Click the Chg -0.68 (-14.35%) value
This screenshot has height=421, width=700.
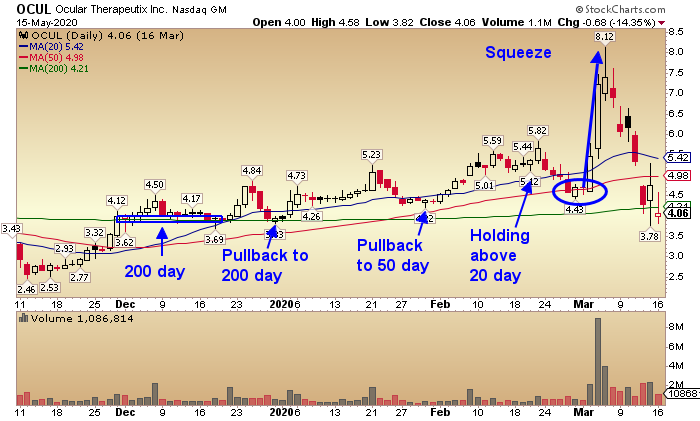606,22
